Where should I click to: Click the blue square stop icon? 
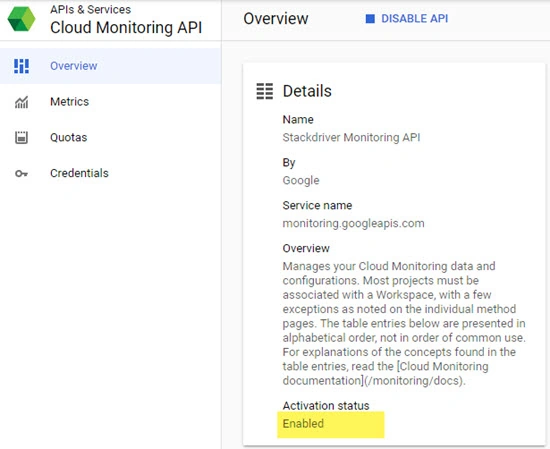tap(370, 19)
